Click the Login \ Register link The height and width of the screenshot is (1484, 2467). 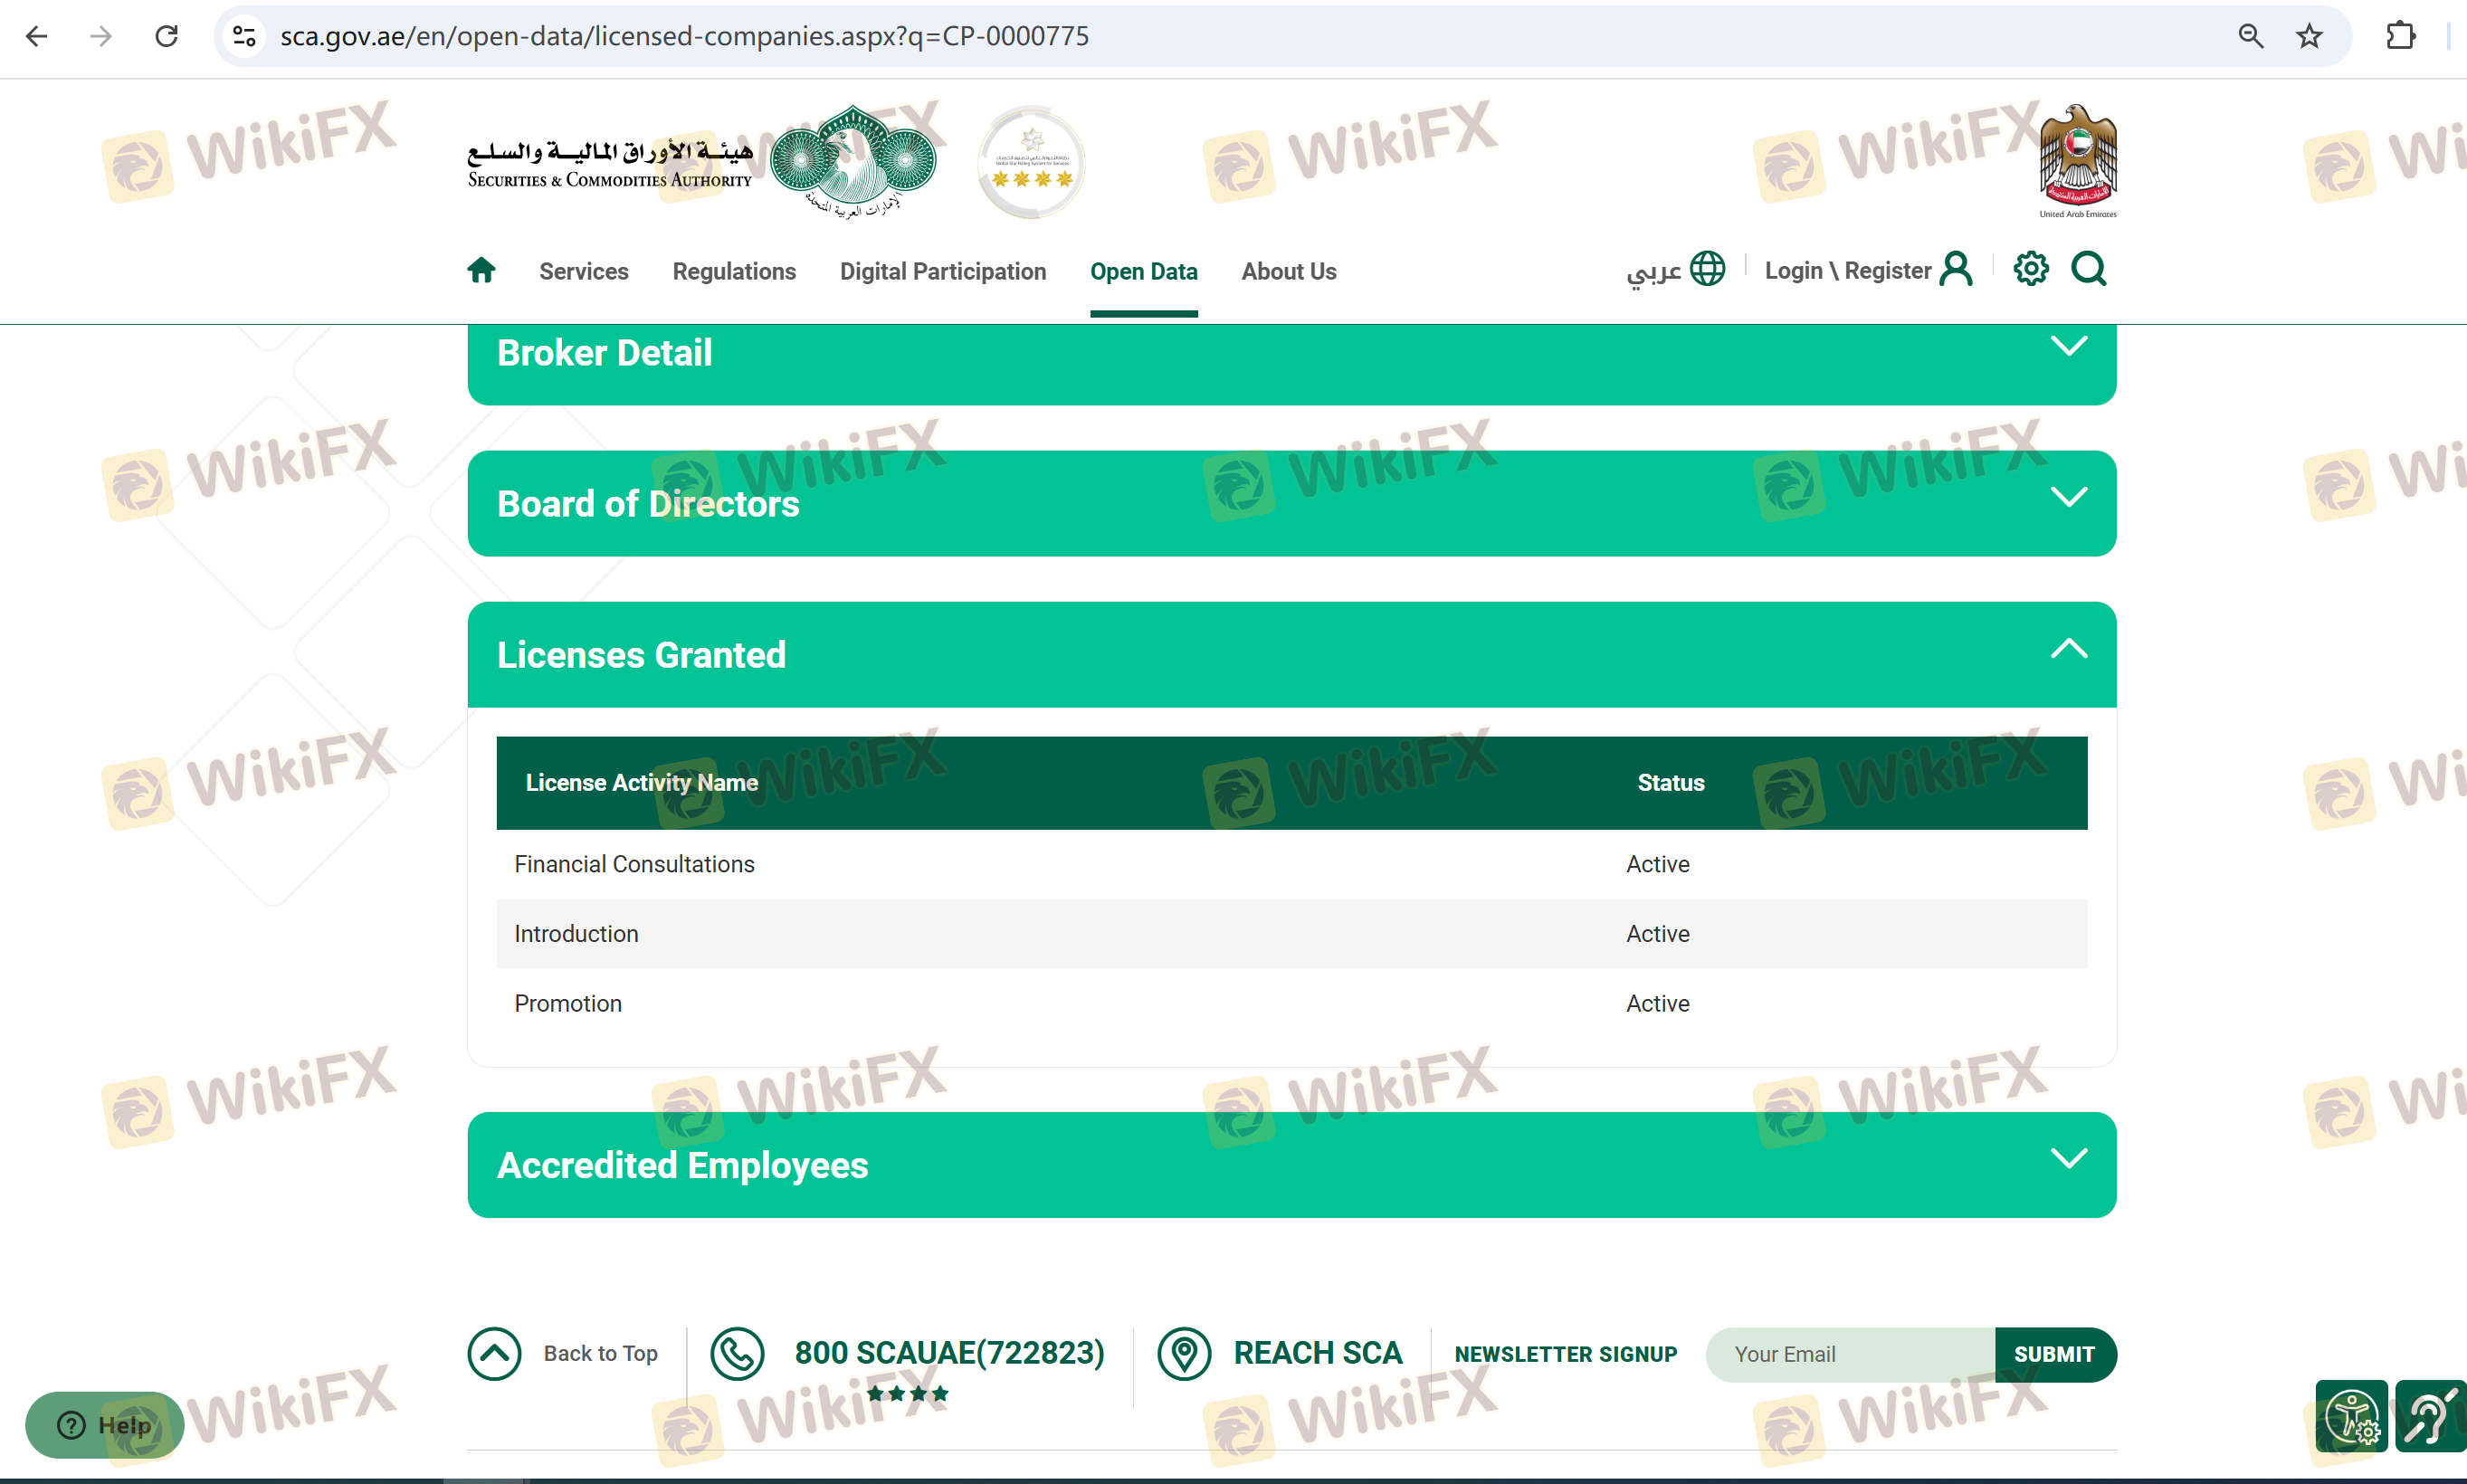point(1847,270)
